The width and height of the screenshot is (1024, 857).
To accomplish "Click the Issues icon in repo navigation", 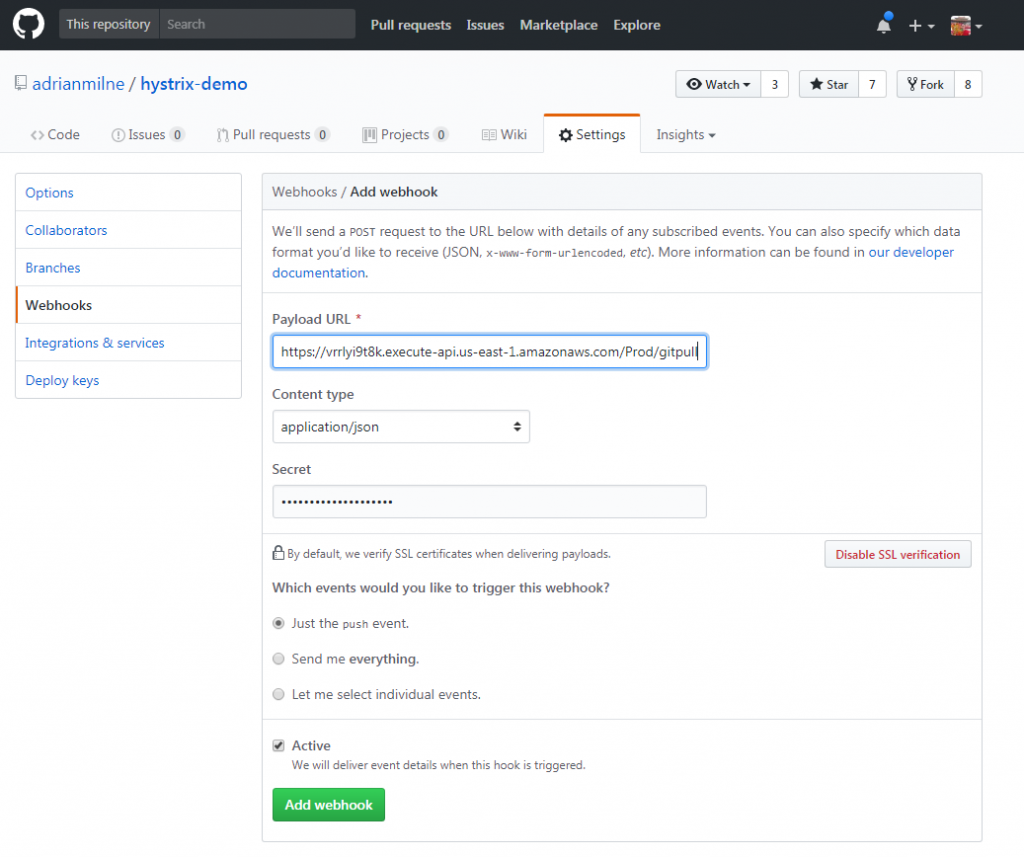I will point(117,133).
